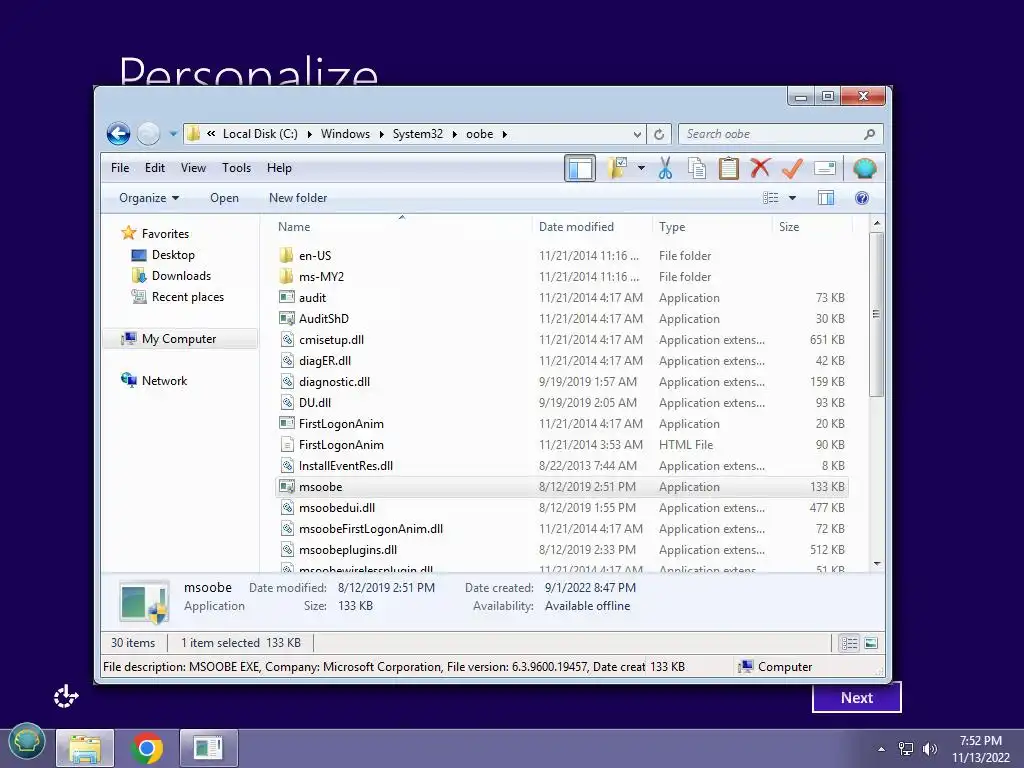The height and width of the screenshot is (768, 1024).
Task: Select the ms-MY2 folder
Action: click(562, 276)
